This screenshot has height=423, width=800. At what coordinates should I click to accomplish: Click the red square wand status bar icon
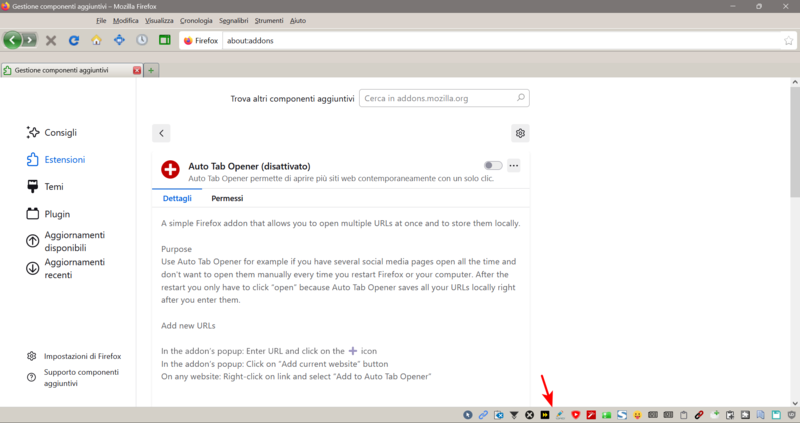[591, 415]
